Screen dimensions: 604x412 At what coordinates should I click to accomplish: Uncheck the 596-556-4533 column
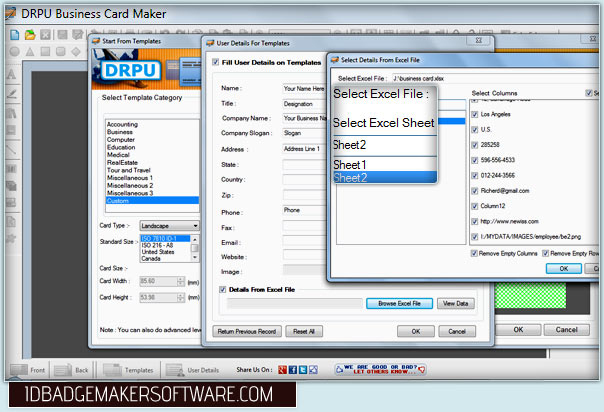pos(475,160)
